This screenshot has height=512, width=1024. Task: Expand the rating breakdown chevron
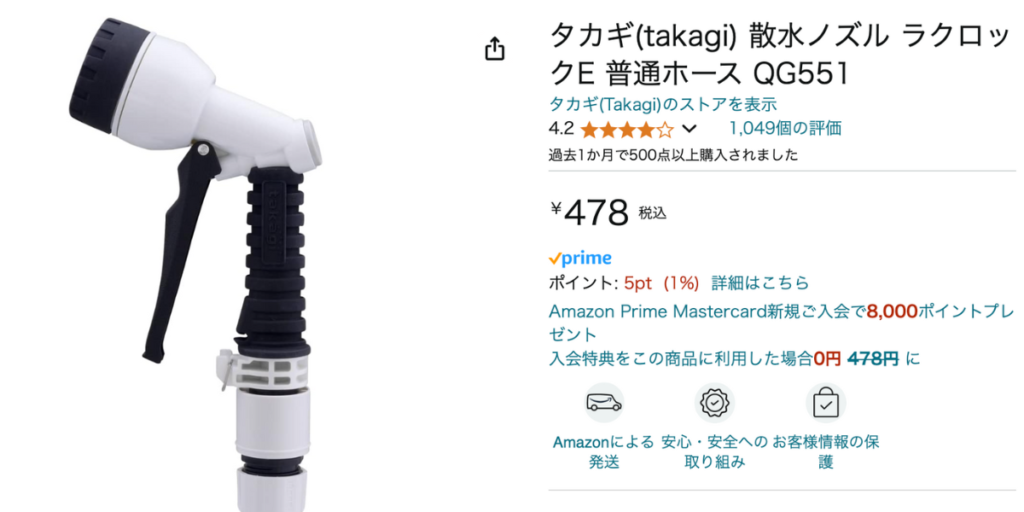tap(689, 129)
